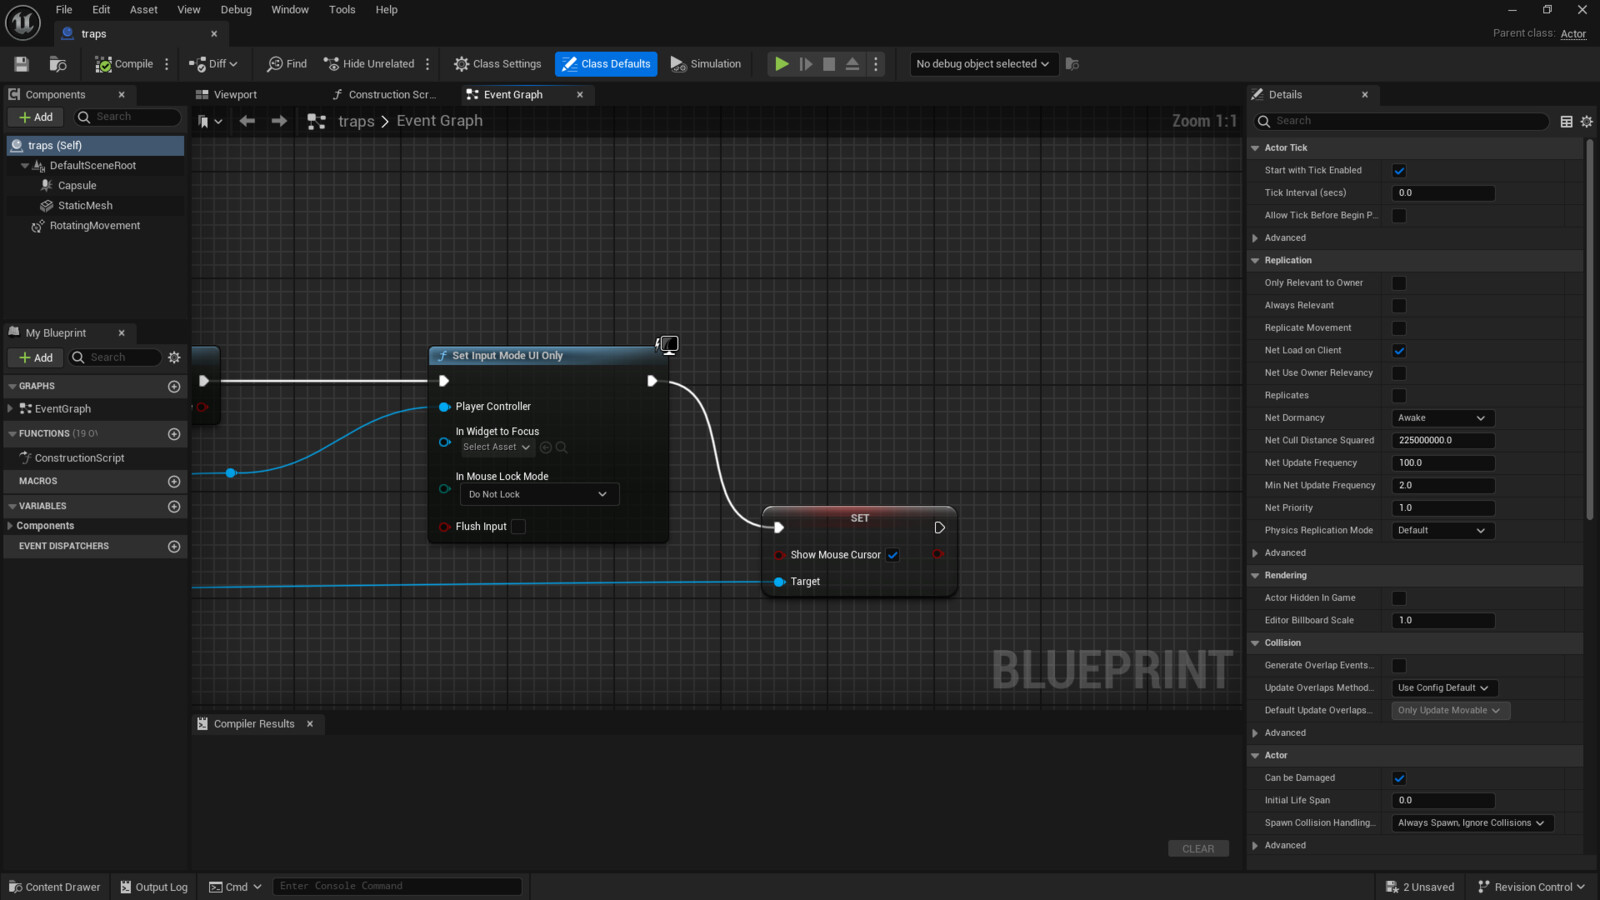Open Class Settings

tap(497, 64)
